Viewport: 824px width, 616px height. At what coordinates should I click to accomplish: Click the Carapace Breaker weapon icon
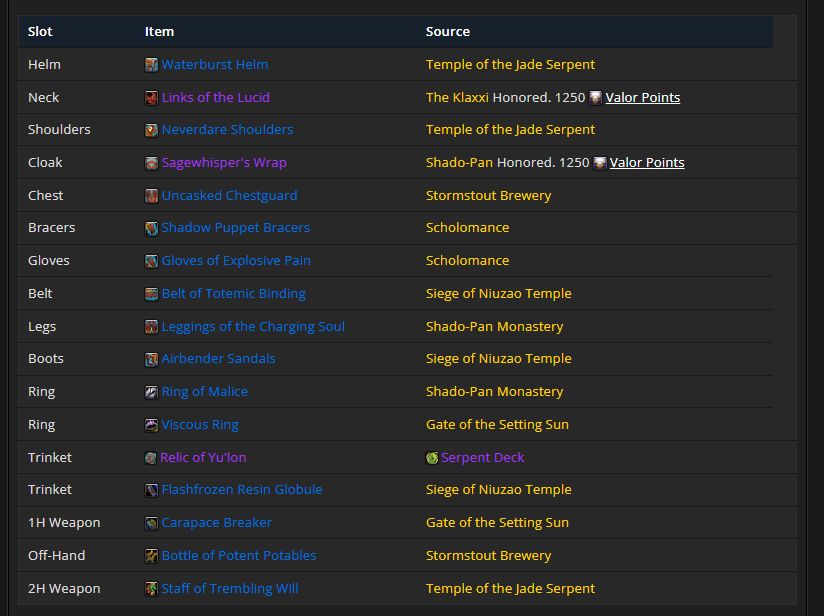point(151,523)
